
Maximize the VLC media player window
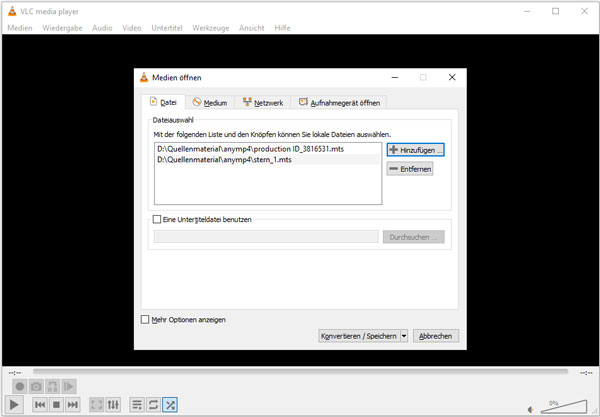coord(556,11)
